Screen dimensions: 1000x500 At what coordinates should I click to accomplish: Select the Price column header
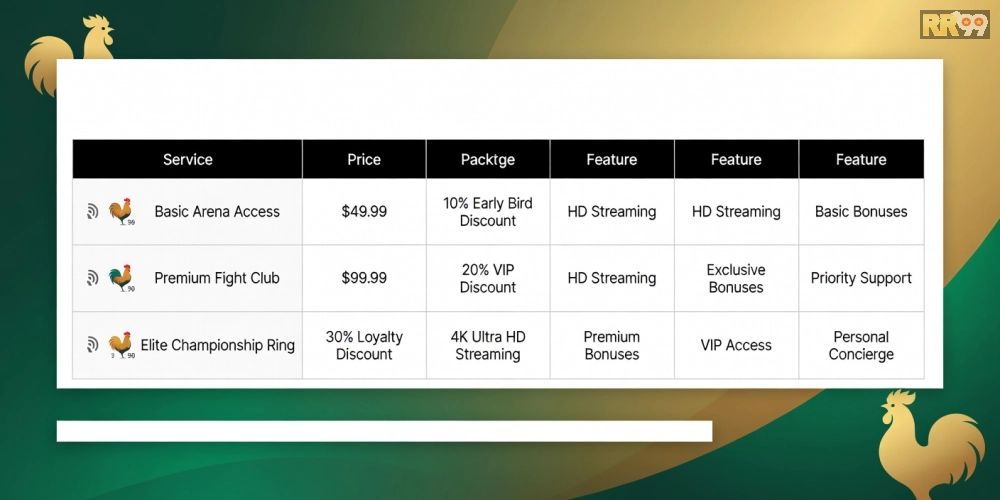(x=364, y=159)
